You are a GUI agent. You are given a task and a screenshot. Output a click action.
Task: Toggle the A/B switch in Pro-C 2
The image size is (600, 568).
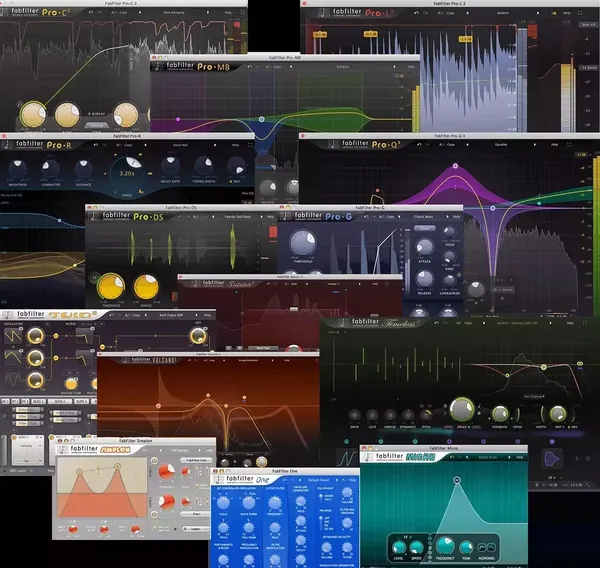pyautogui.click(x=113, y=13)
